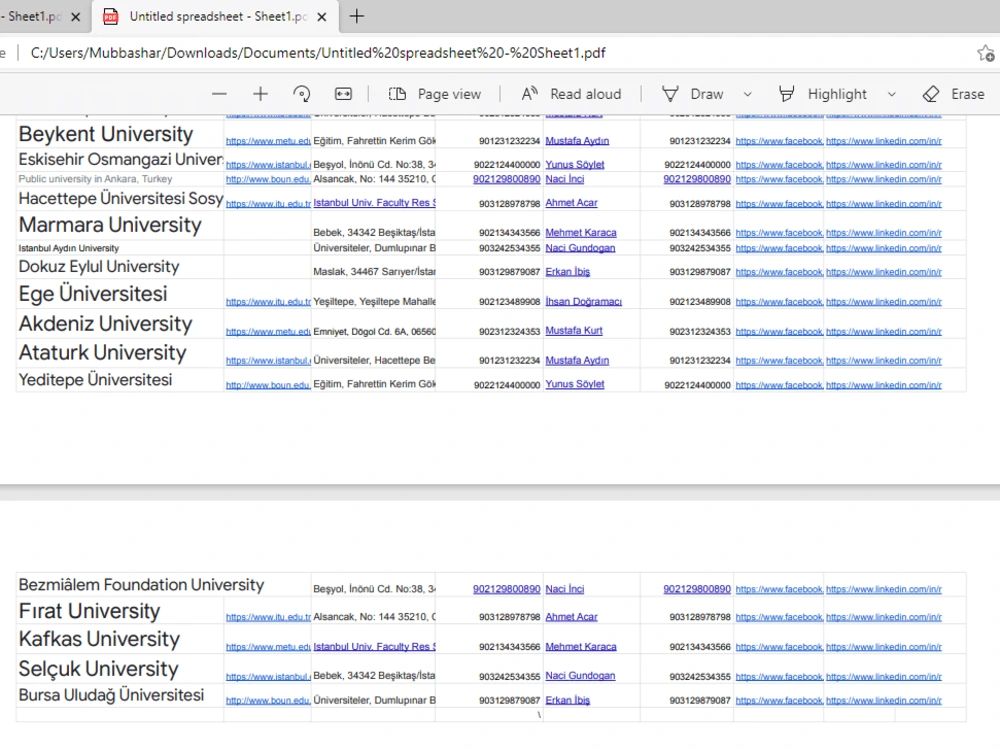Expand the Draw options dropdown

coord(747,94)
